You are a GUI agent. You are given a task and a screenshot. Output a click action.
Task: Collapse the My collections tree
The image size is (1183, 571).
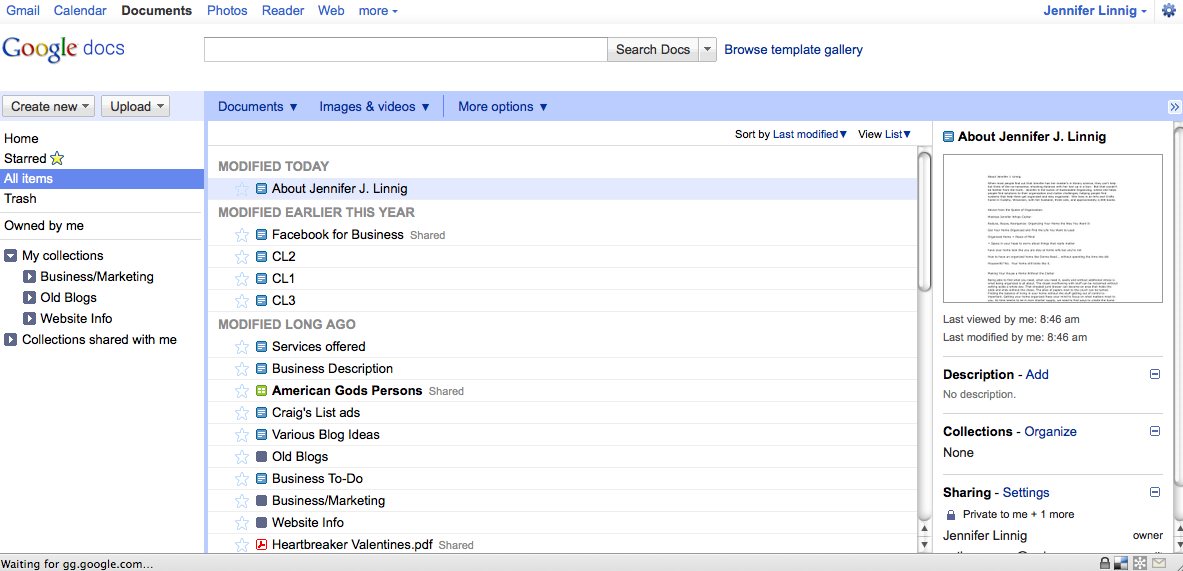[x=11, y=256]
